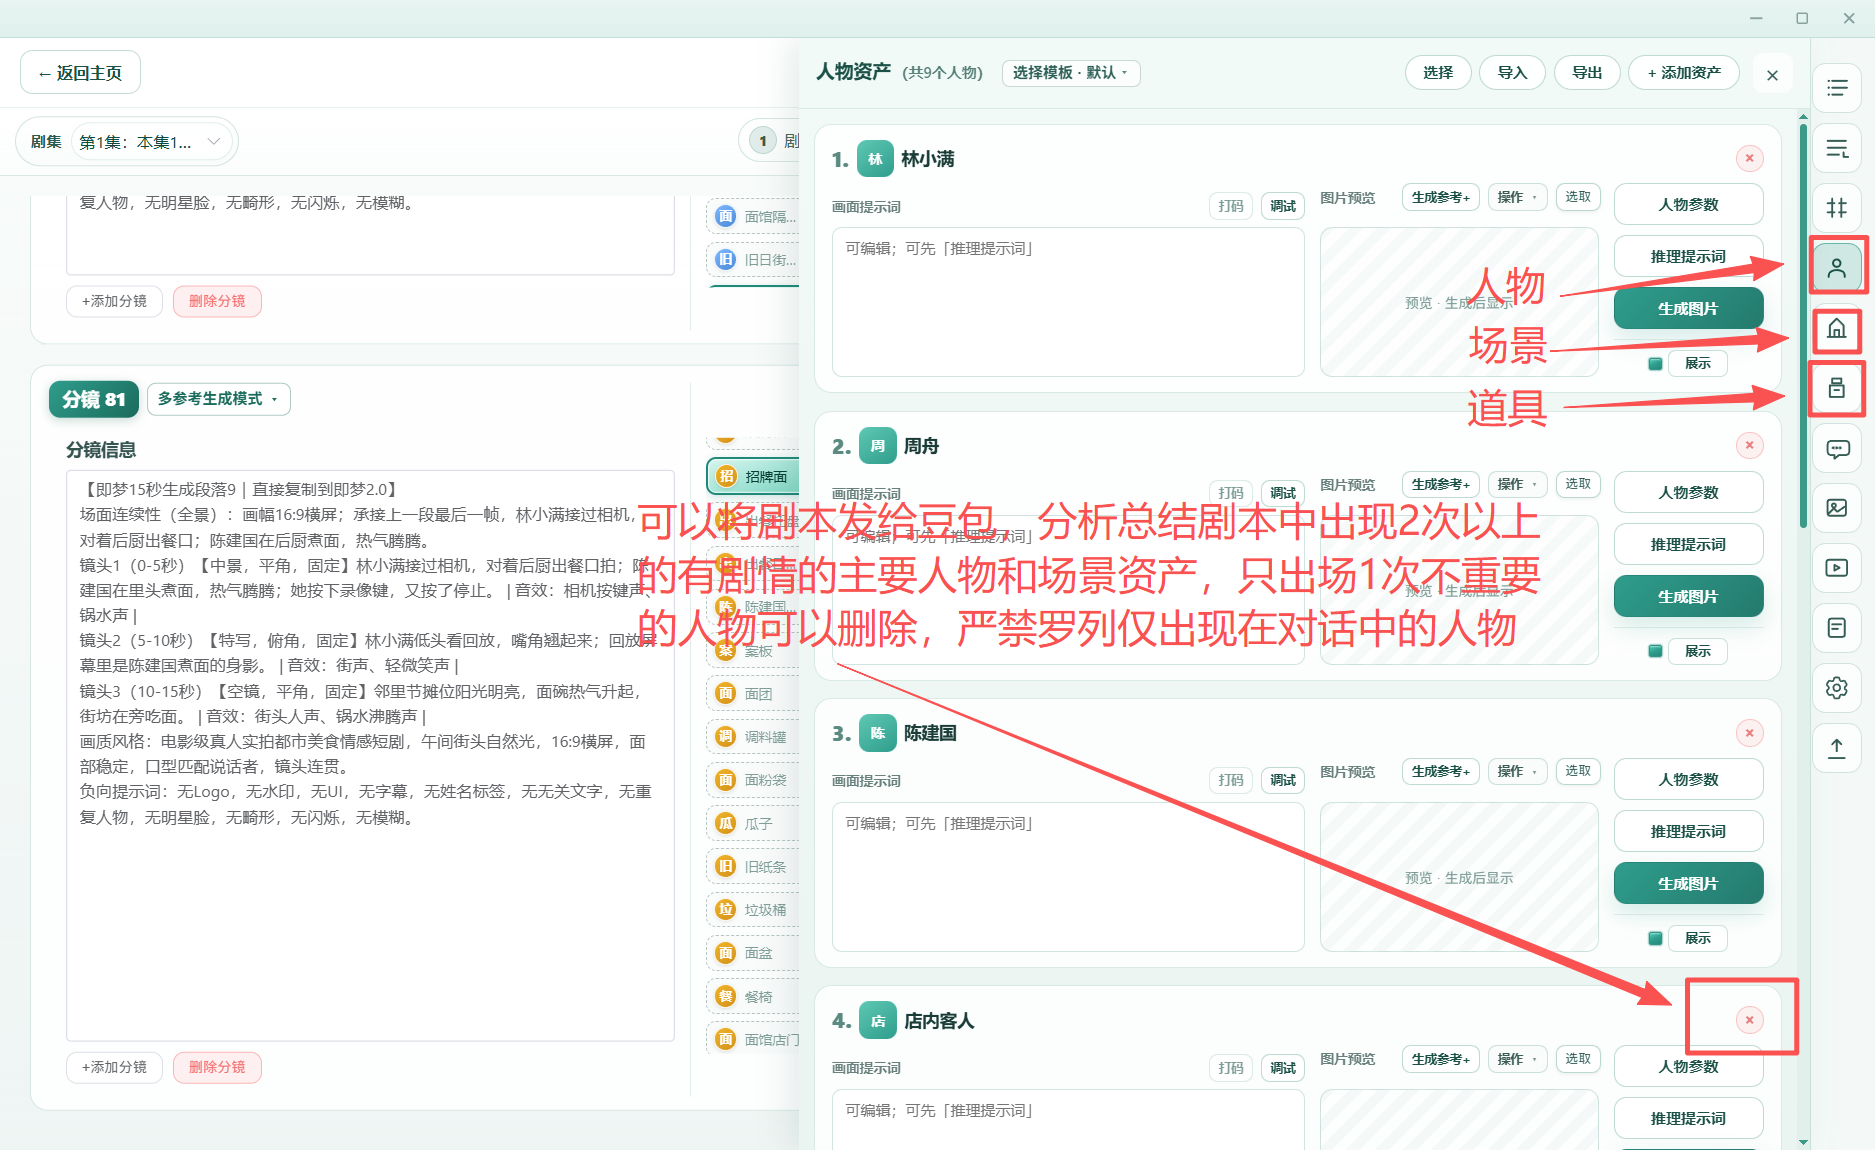Viewport: 1875px width, 1150px height.
Task: Open the list view sidebar icon
Action: (1837, 88)
